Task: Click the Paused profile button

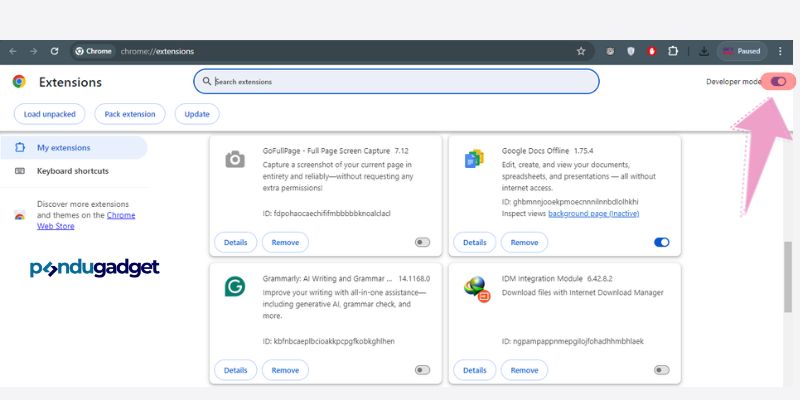Action: [x=742, y=51]
